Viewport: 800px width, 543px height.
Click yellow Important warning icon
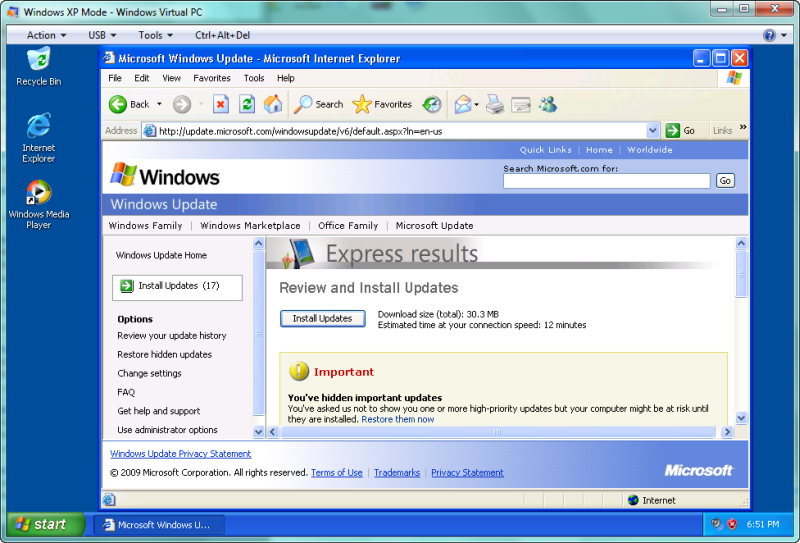(299, 371)
